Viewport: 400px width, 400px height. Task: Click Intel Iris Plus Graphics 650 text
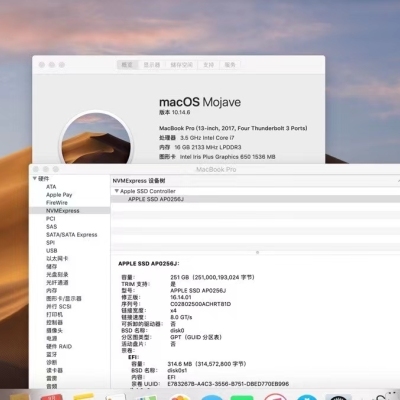pos(228,157)
